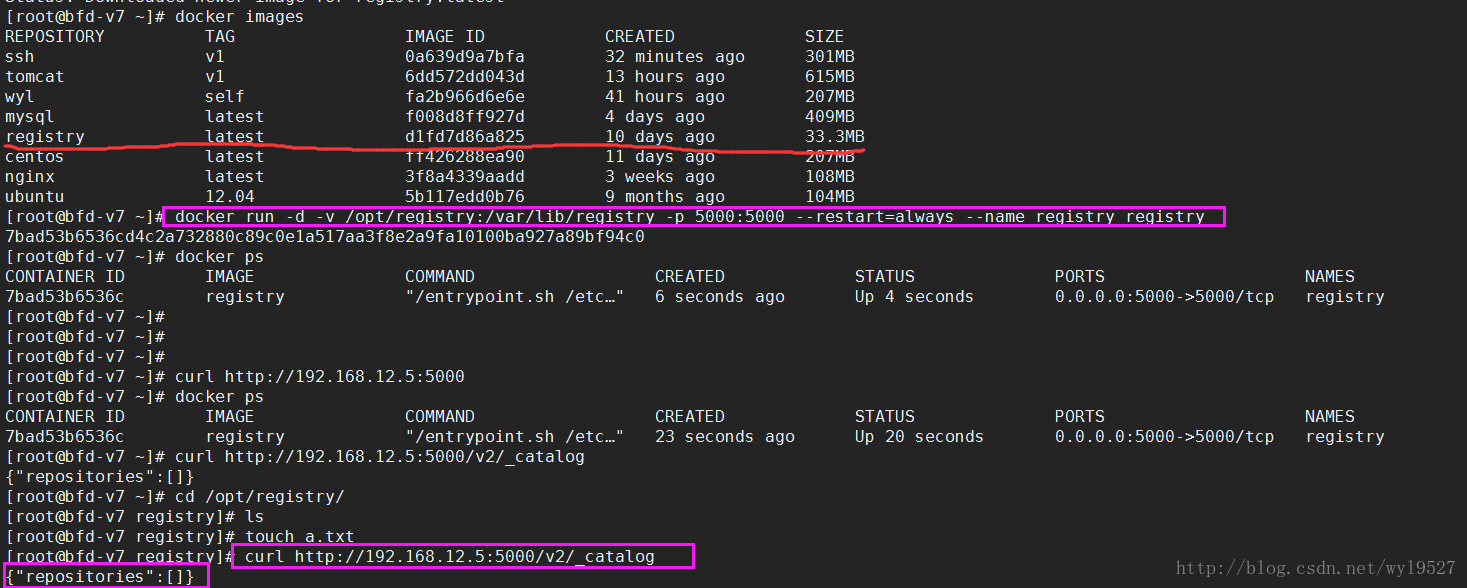Screen dimensions: 1467x588
Task: Click '11 days ago' in centos row
Action: pyautogui.click(x=660, y=156)
